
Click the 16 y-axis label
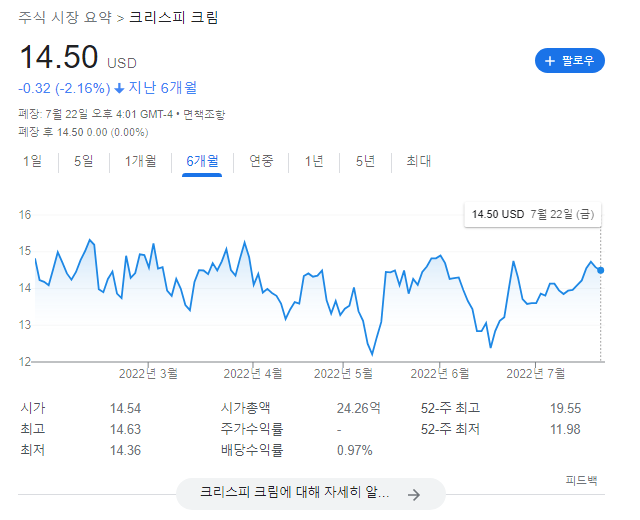pos(25,215)
